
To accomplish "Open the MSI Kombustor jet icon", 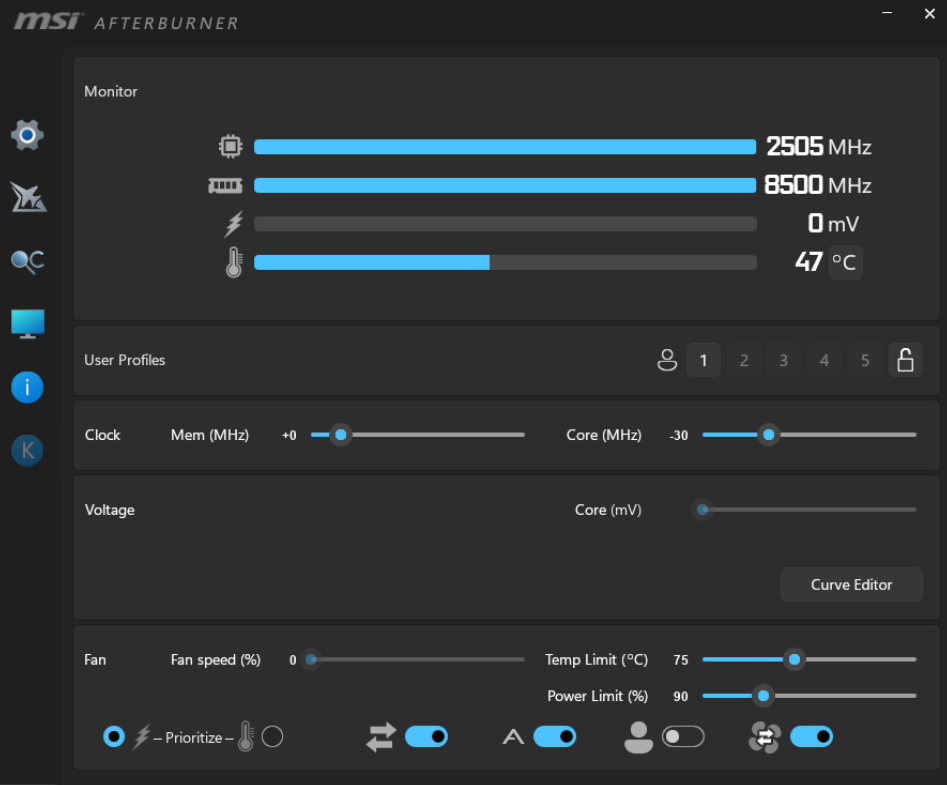I will [28, 197].
